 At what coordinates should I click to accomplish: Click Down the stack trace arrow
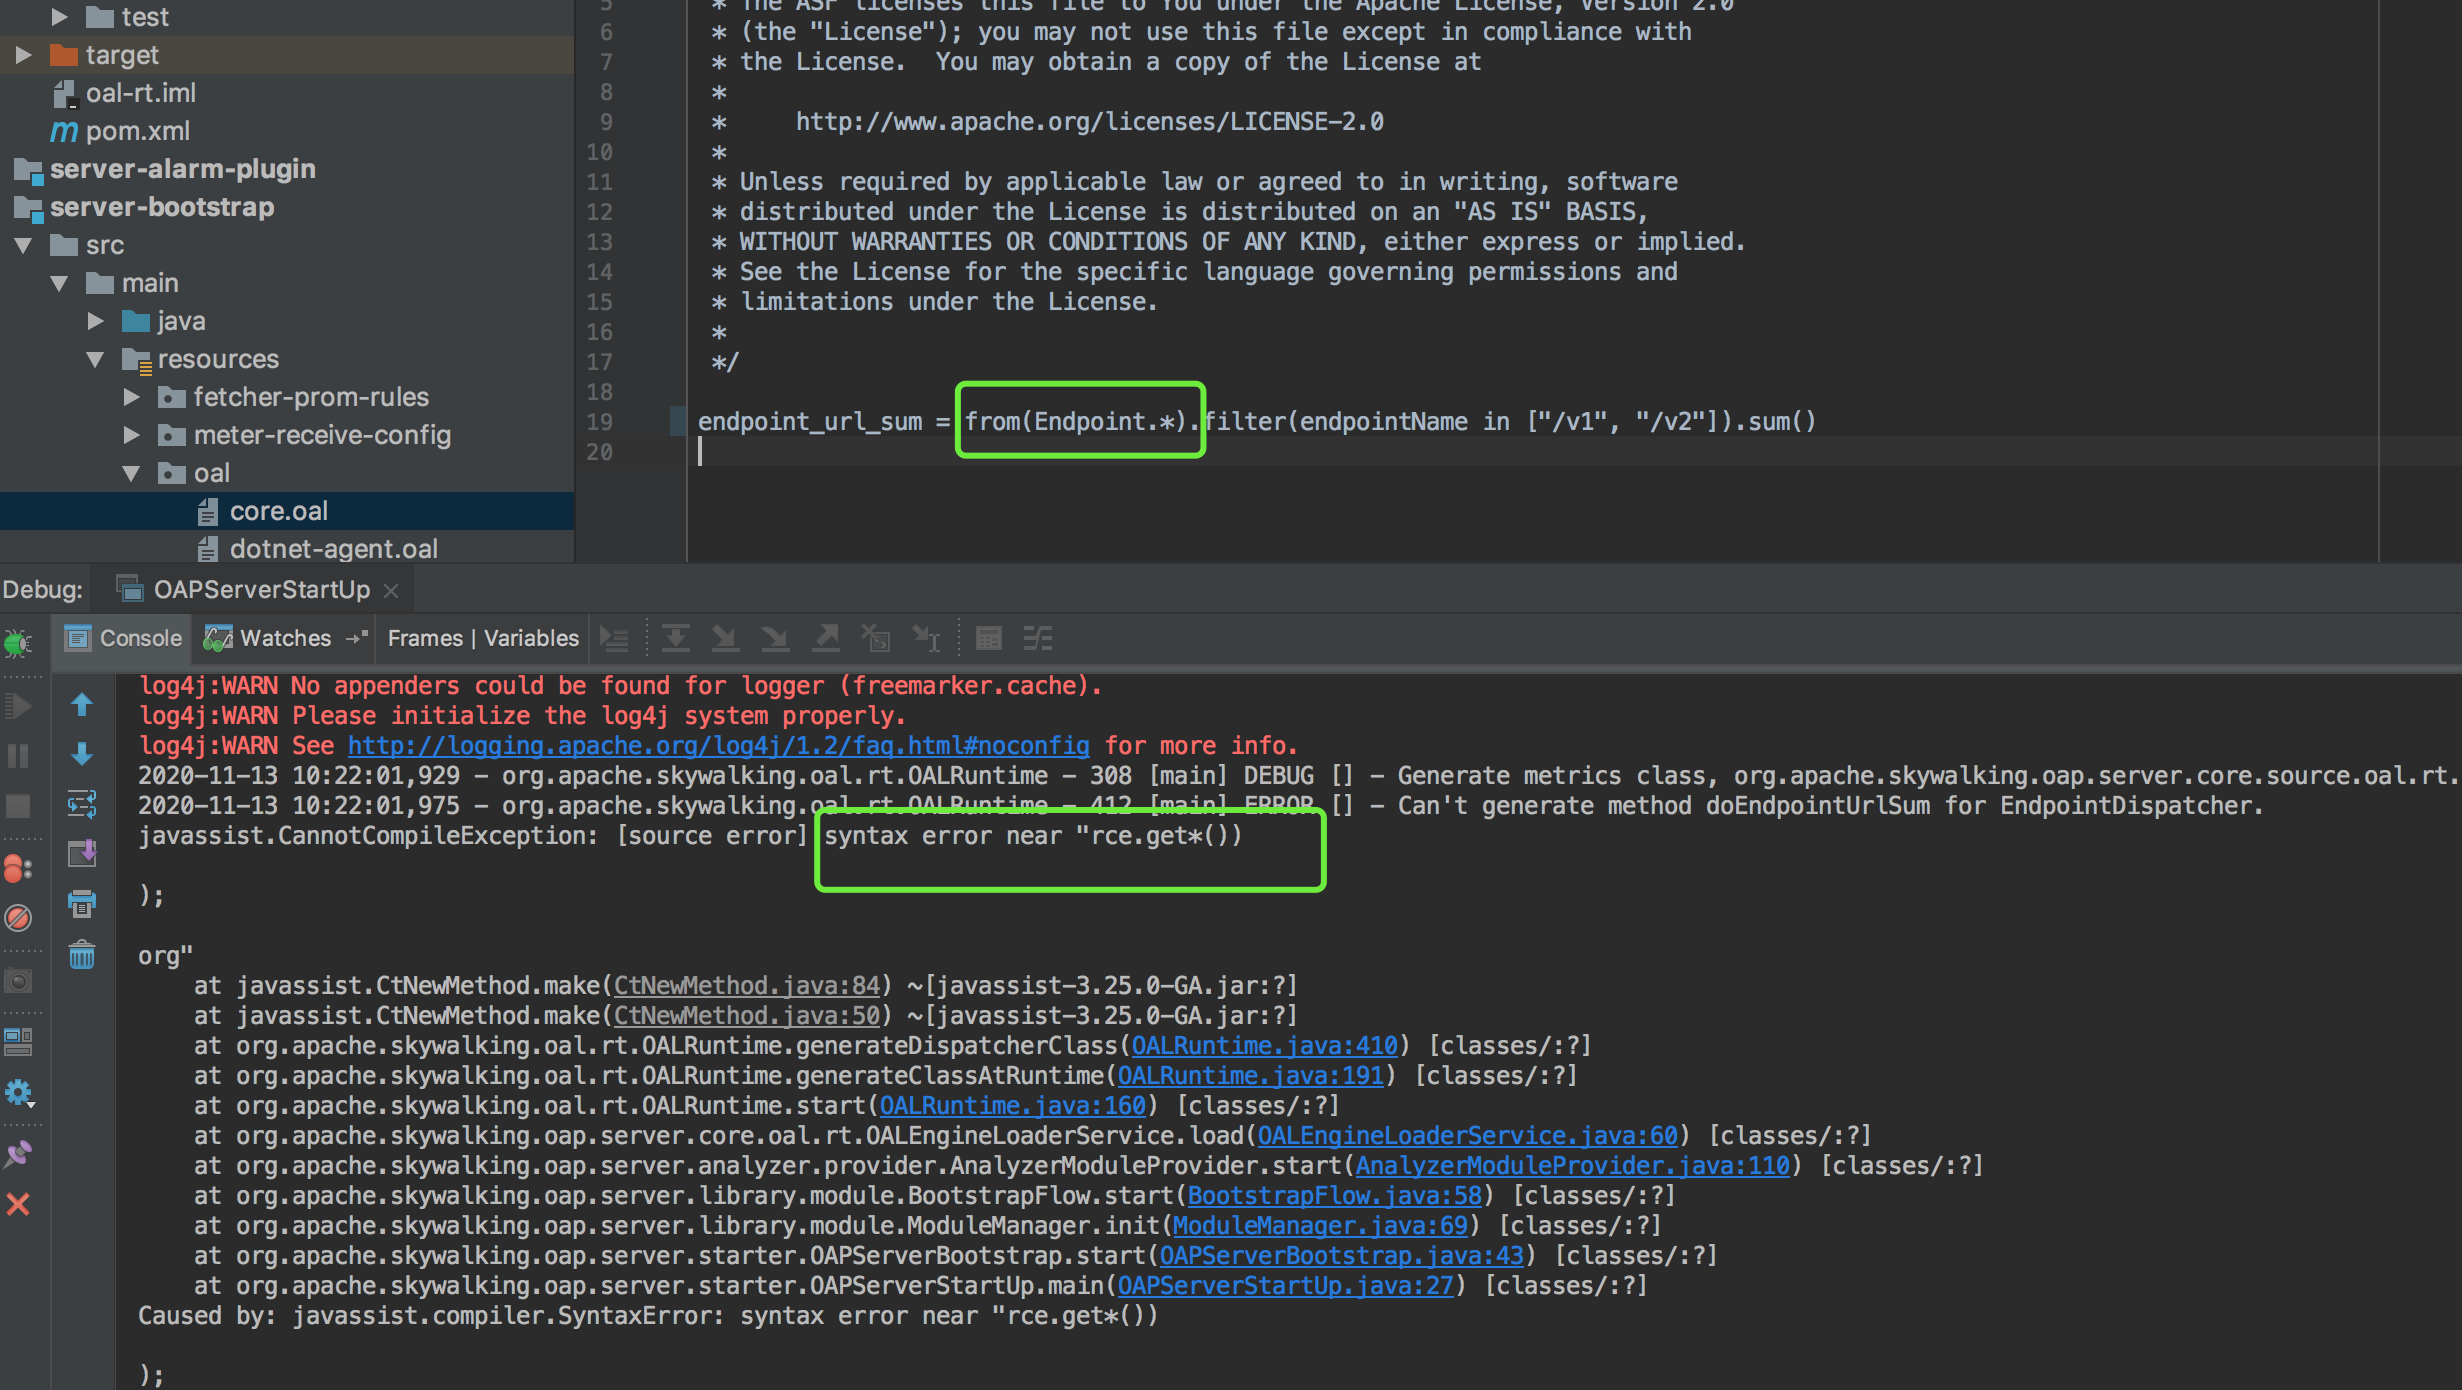[x=82, y=754]
